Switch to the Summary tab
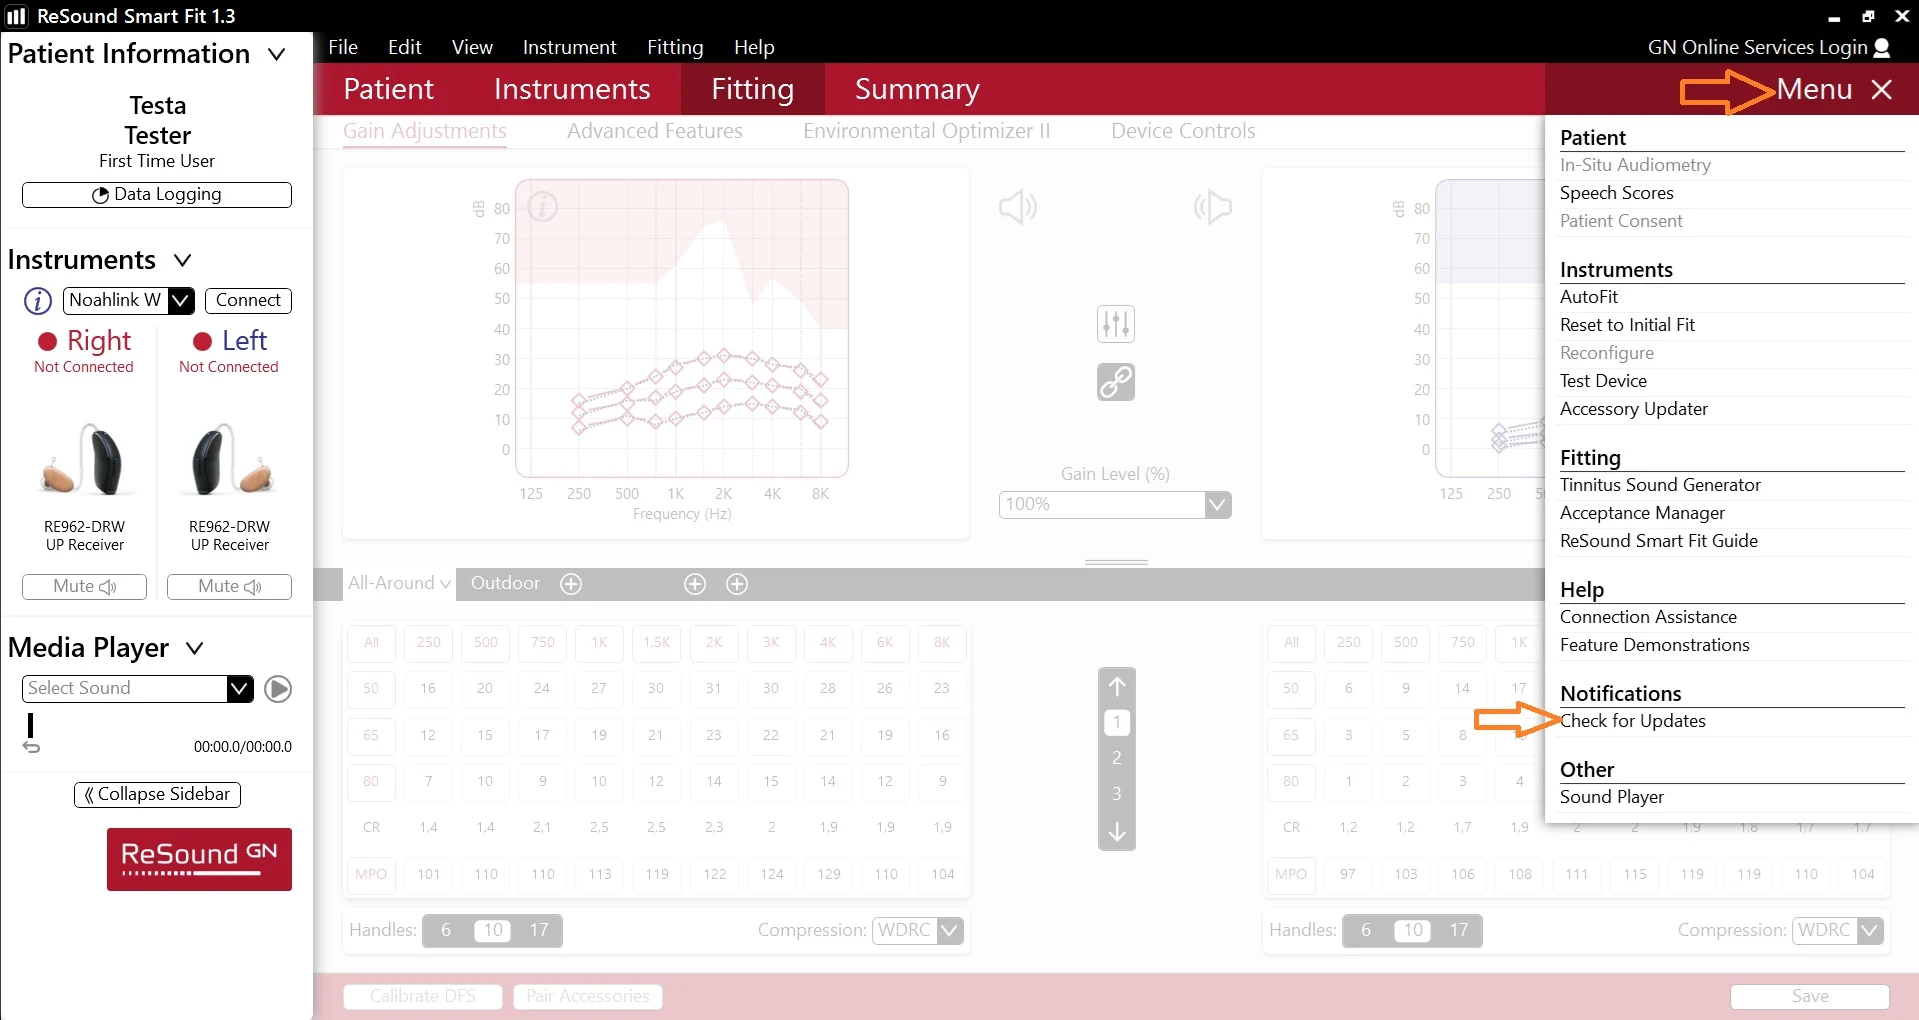This screenshot has width=1919, height=1020. click(x=917, y=89)
